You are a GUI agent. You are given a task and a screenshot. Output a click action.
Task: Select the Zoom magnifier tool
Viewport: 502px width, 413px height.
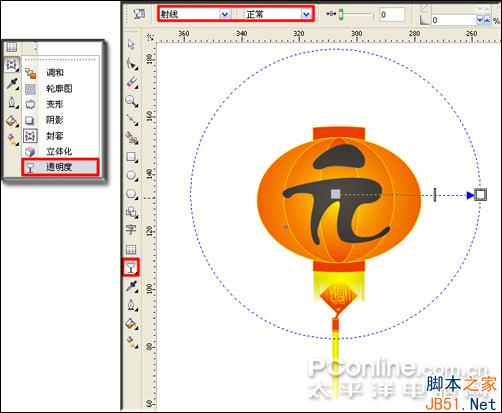tap(132, 101)
